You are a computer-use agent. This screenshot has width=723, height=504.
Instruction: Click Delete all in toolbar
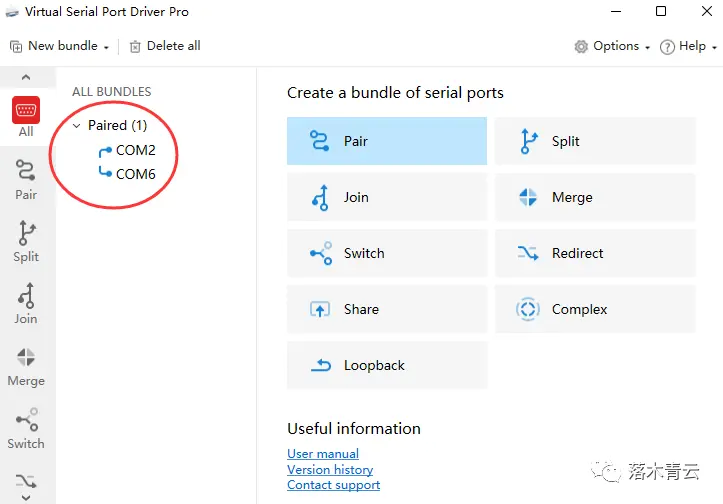click(x=165, y=46)
